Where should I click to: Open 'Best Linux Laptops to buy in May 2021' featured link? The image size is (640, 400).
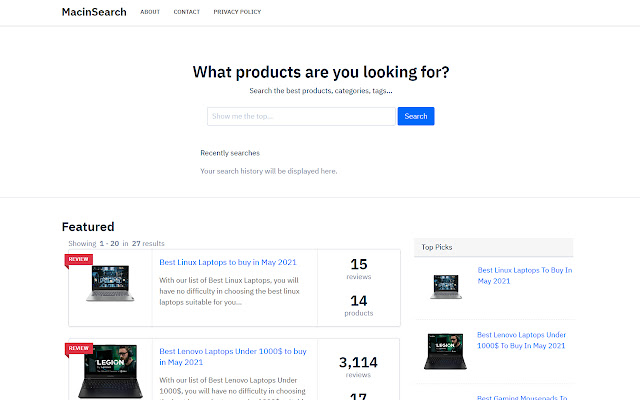[x=228, y=262]
